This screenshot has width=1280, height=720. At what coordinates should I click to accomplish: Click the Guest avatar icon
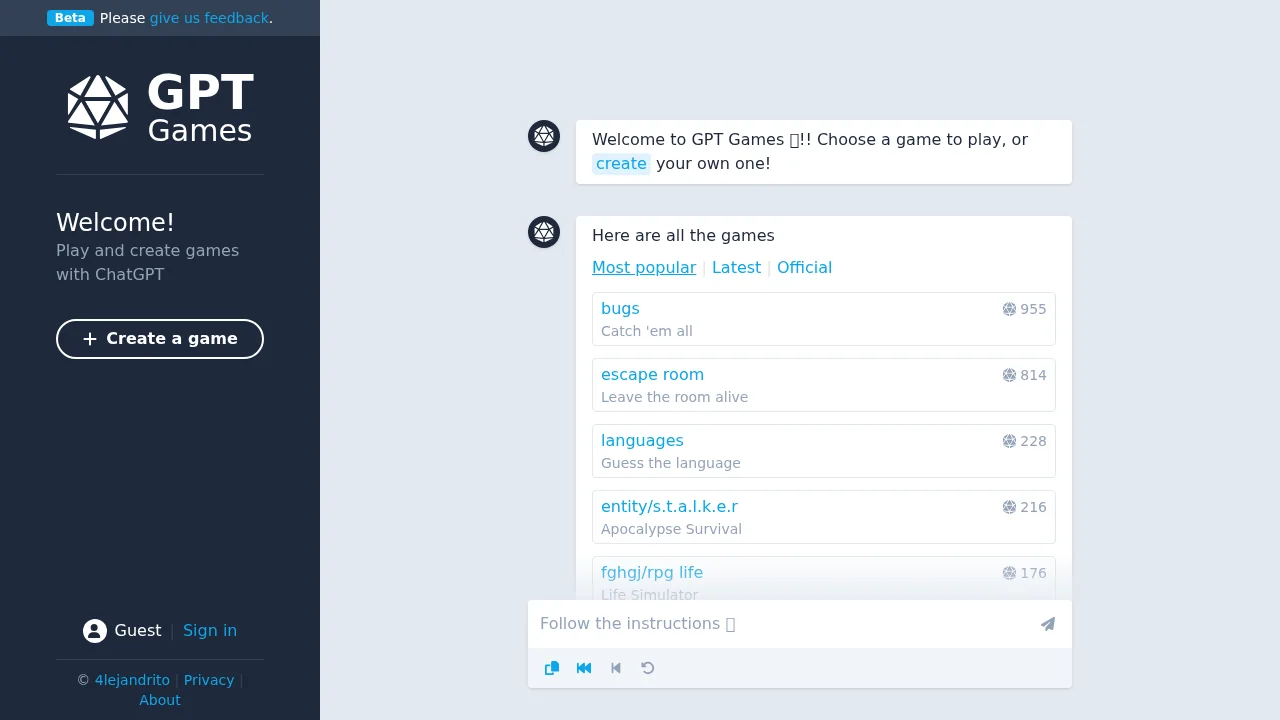coord(93,630)
